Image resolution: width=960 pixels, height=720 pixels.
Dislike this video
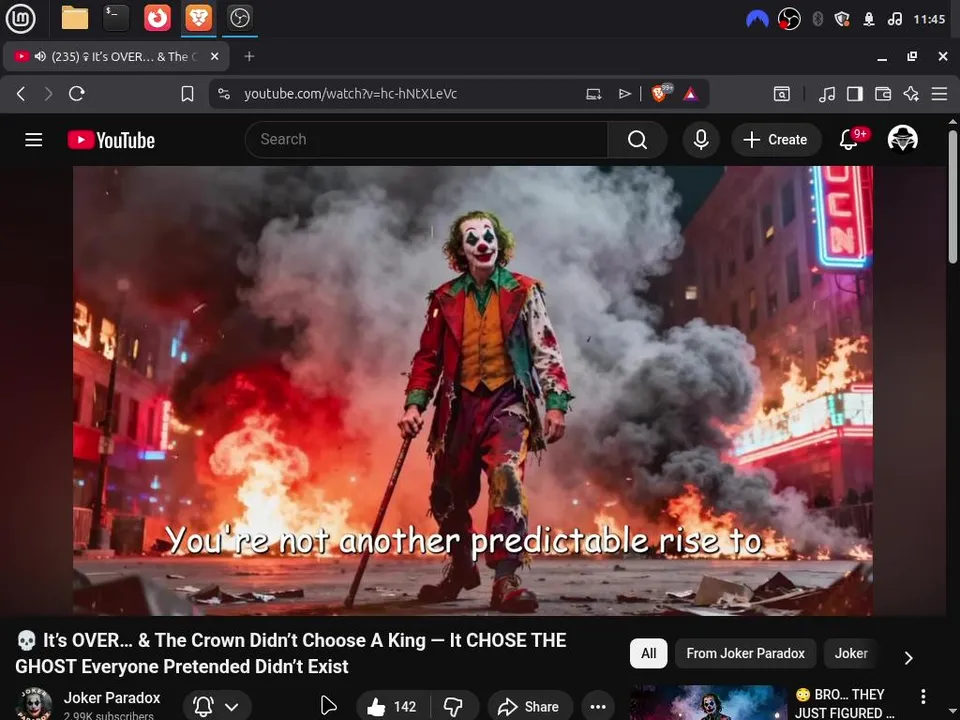(x=454, y=707)
